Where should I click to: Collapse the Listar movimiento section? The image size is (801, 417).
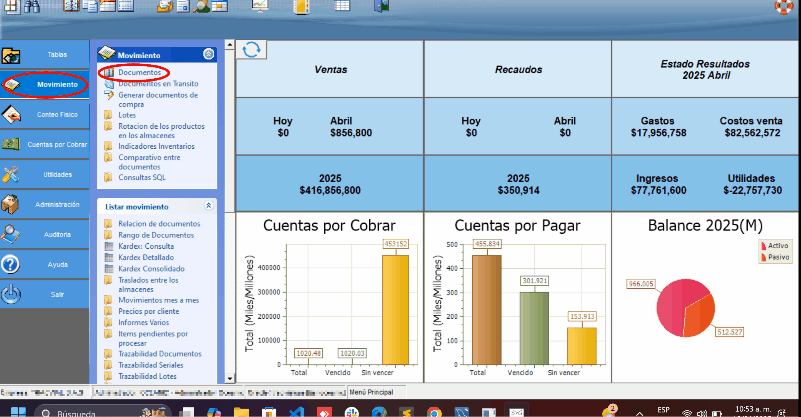(x=208, y=205)
